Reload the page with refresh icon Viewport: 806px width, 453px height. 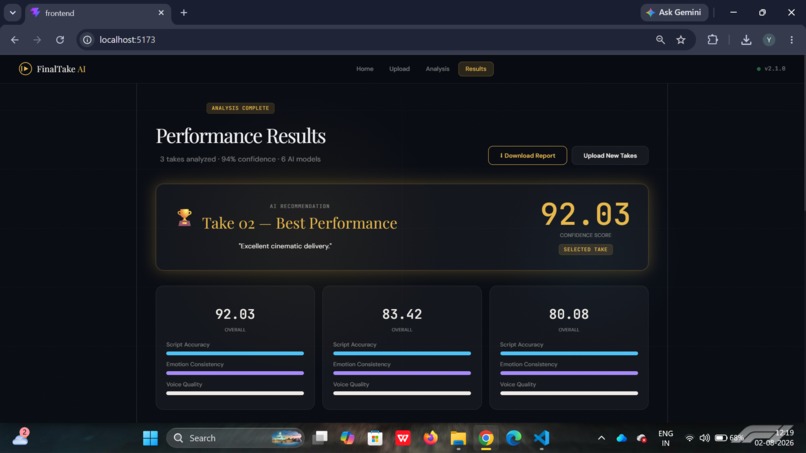[x=60, y=40]
